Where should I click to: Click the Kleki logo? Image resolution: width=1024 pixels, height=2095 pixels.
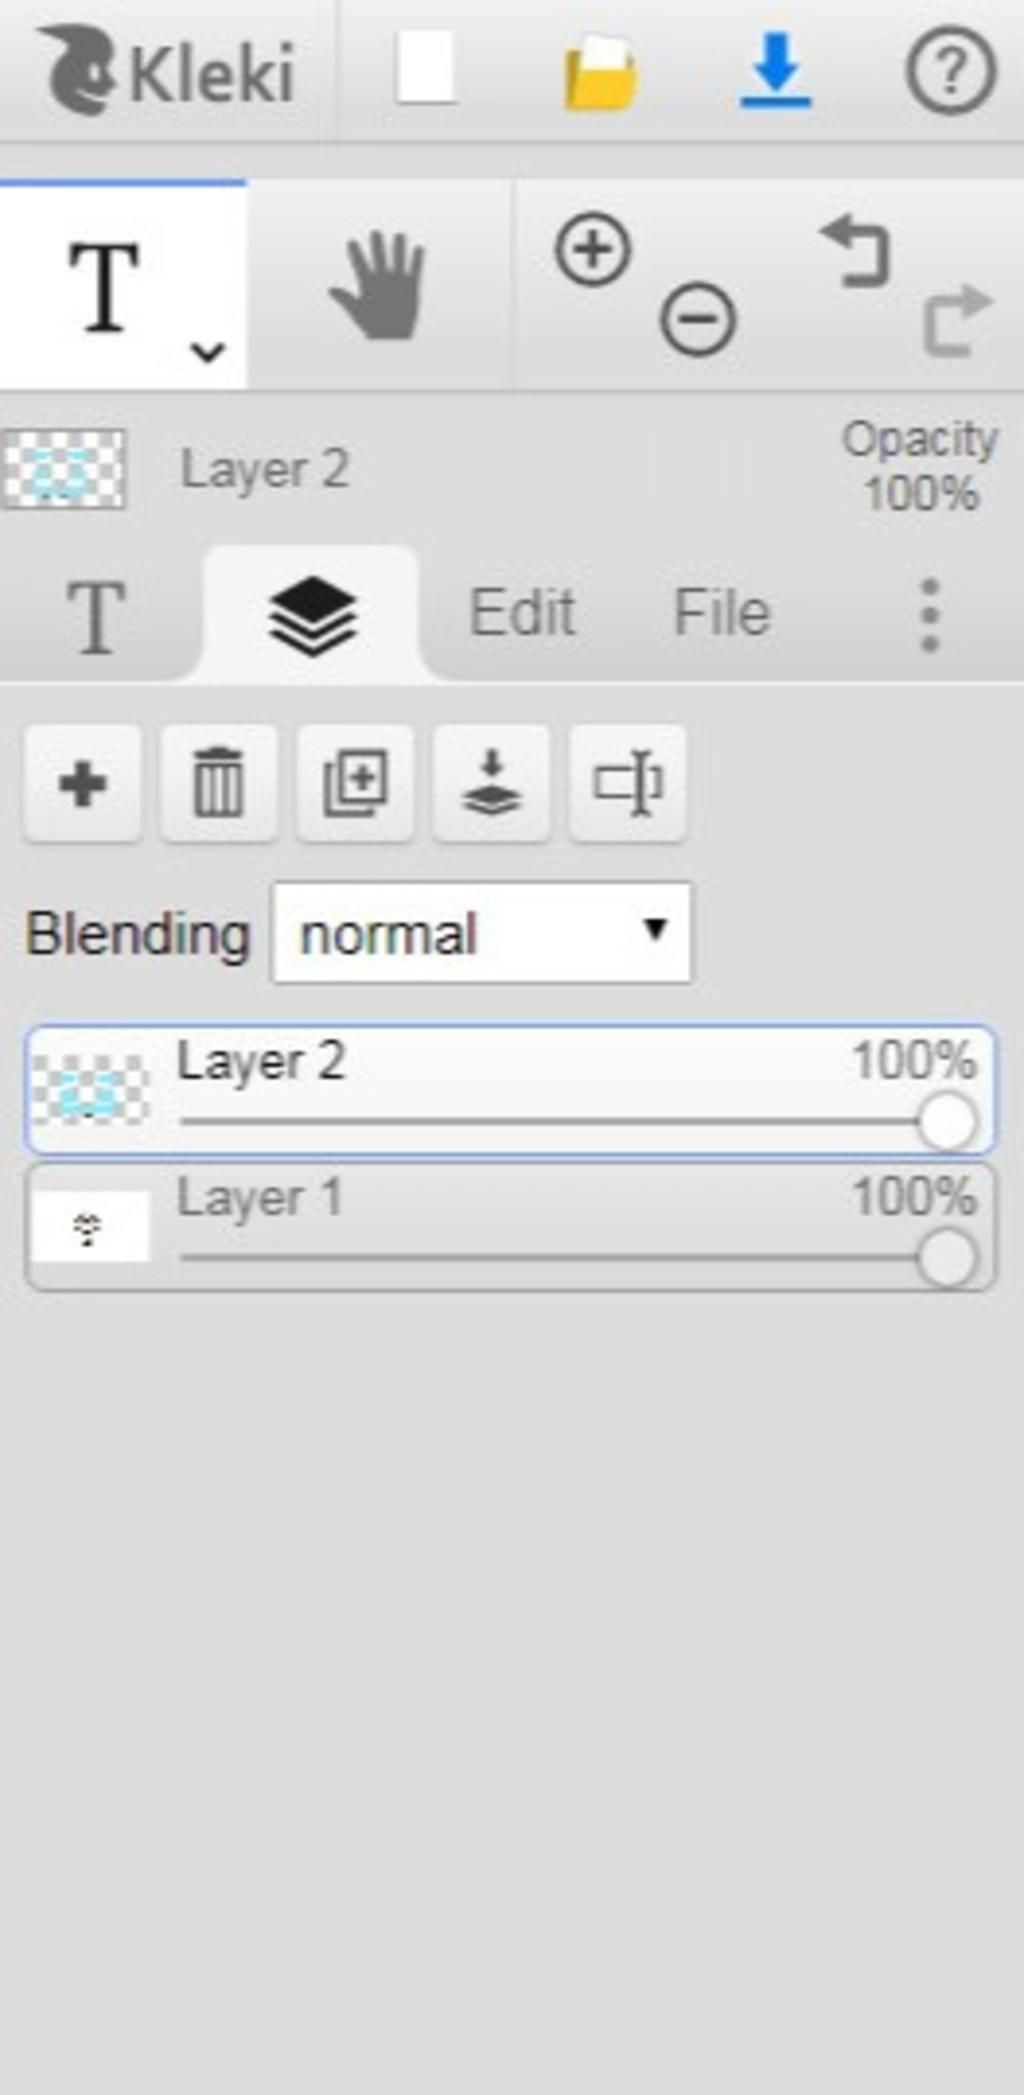pos(166,70)
